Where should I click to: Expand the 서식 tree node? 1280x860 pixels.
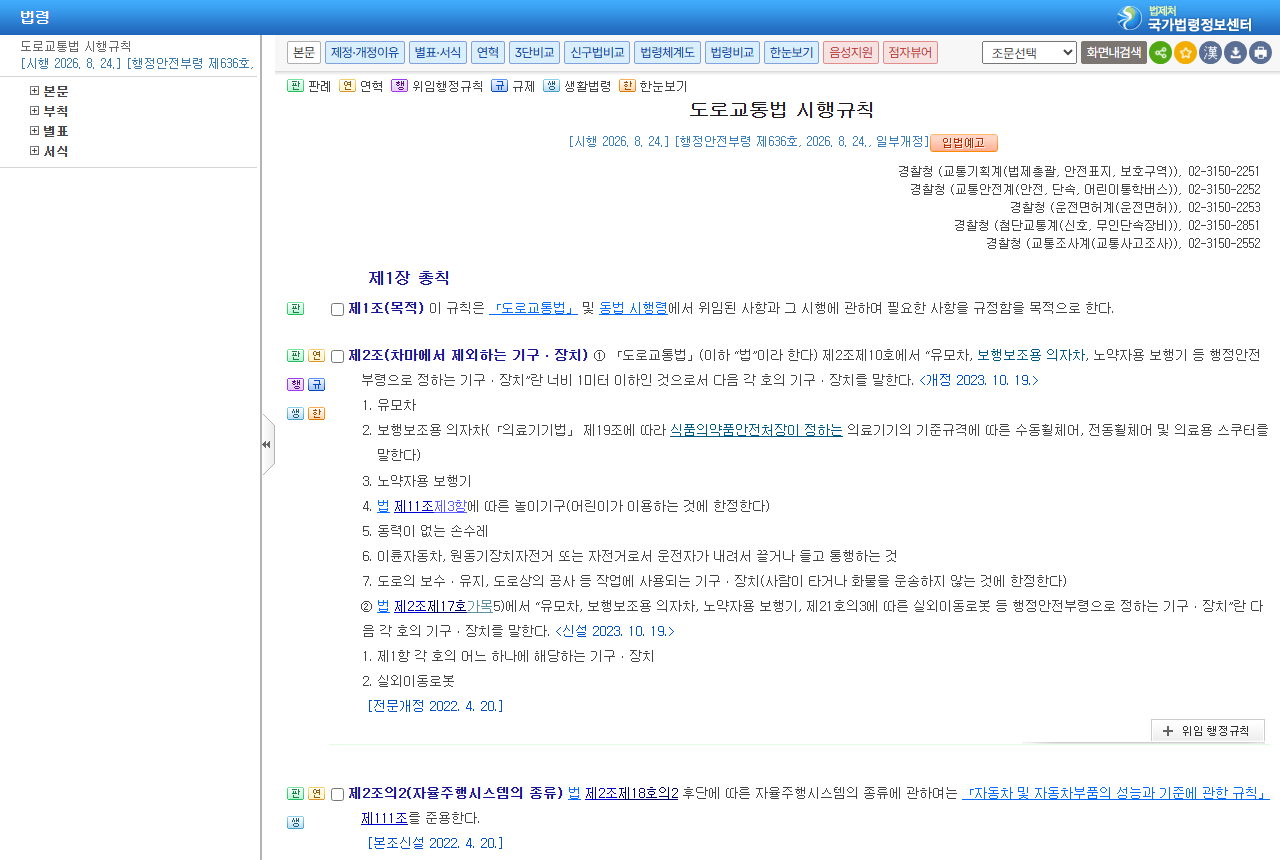click(x=35, y=151)
